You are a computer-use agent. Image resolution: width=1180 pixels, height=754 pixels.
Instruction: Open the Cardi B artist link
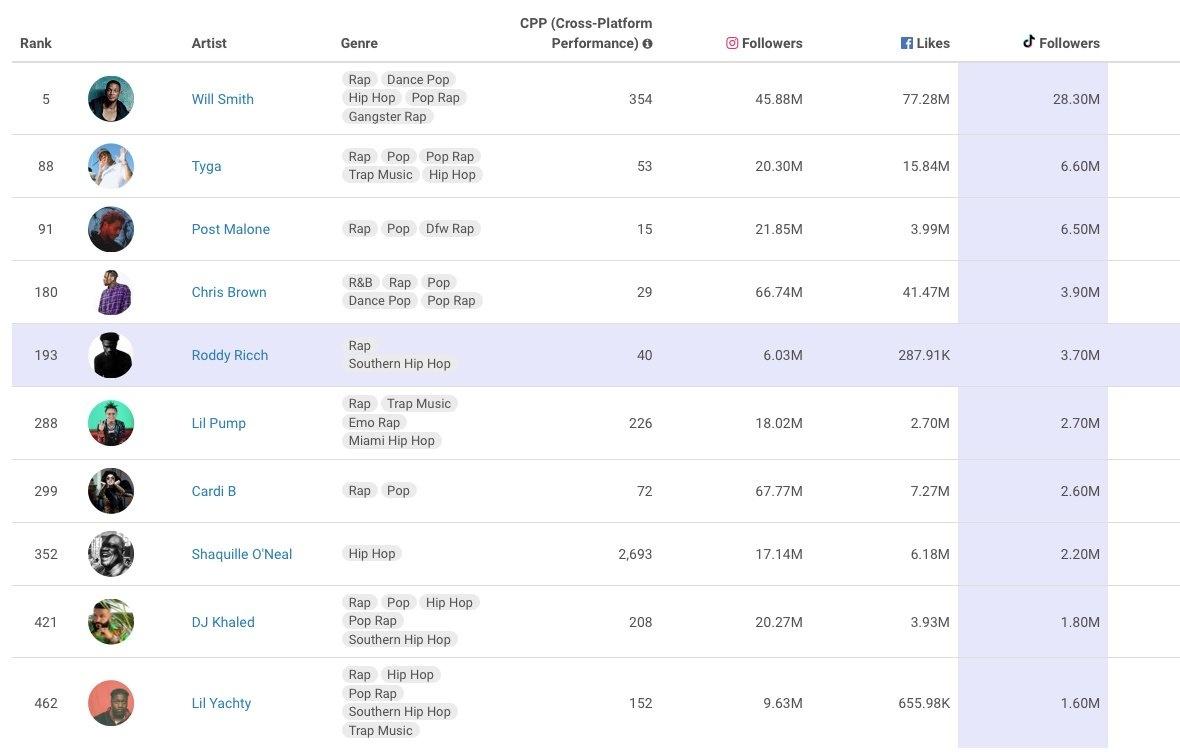[214, 491]
